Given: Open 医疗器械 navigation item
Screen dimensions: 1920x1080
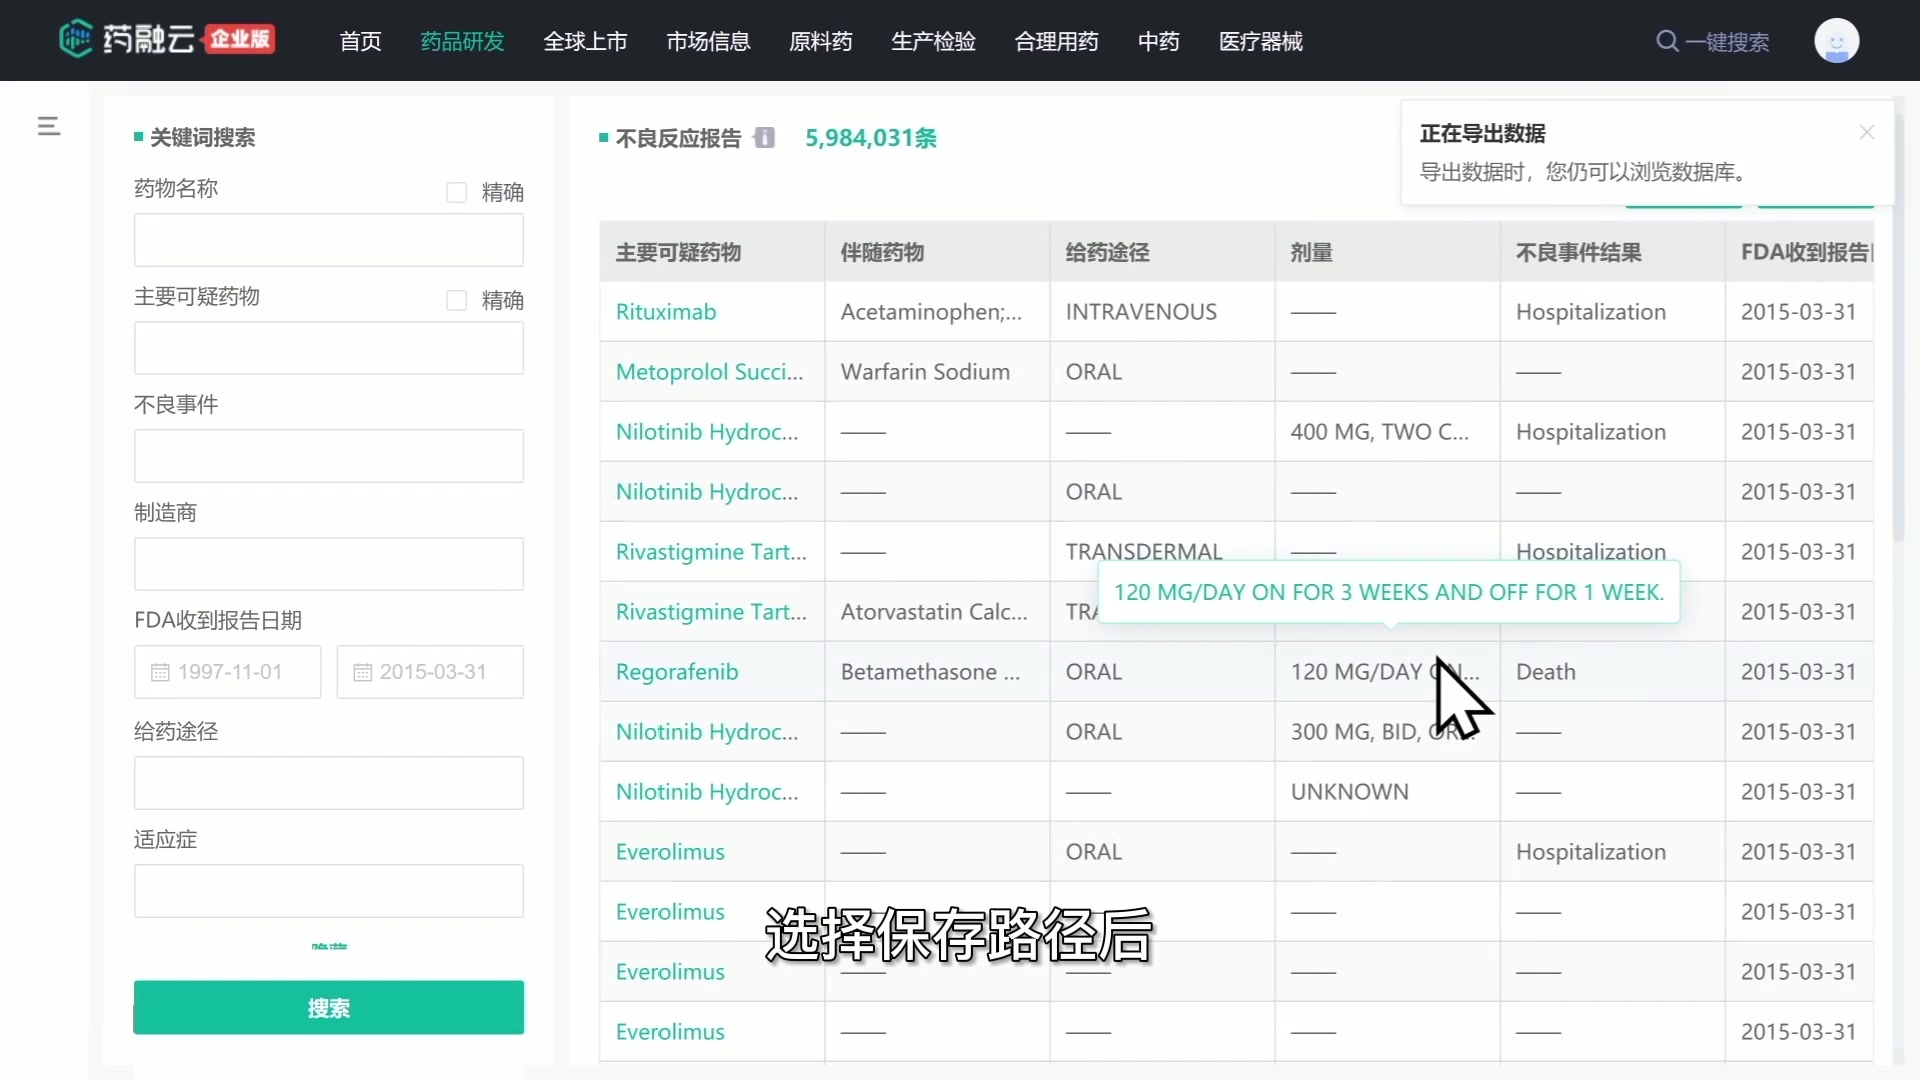Looking at the screenshot, I should [1260, 41].
